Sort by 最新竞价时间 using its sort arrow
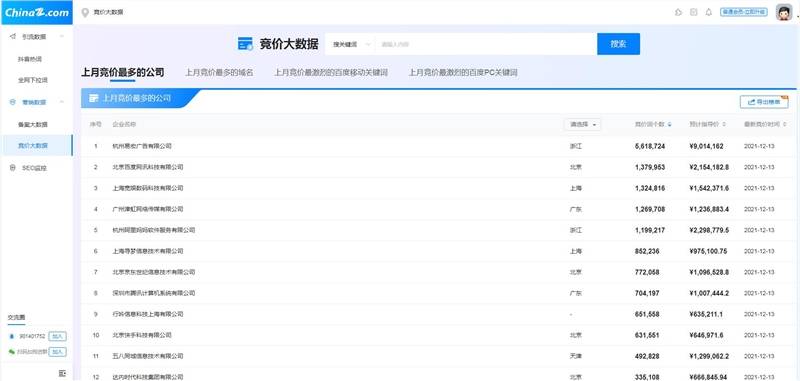800x381 pixels. pos(785,124)
